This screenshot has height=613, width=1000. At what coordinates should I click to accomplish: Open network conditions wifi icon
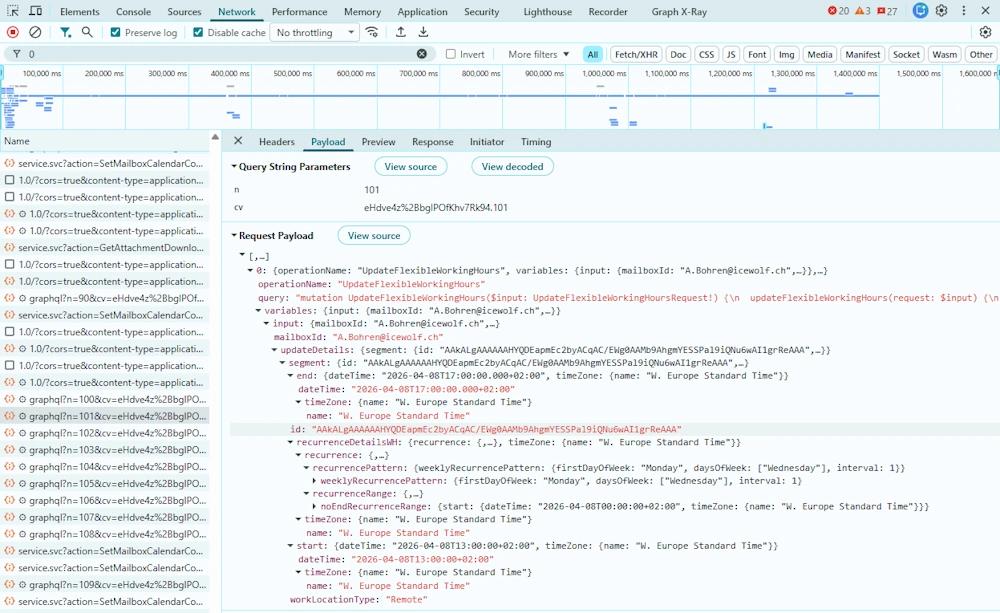coord(372,32)
